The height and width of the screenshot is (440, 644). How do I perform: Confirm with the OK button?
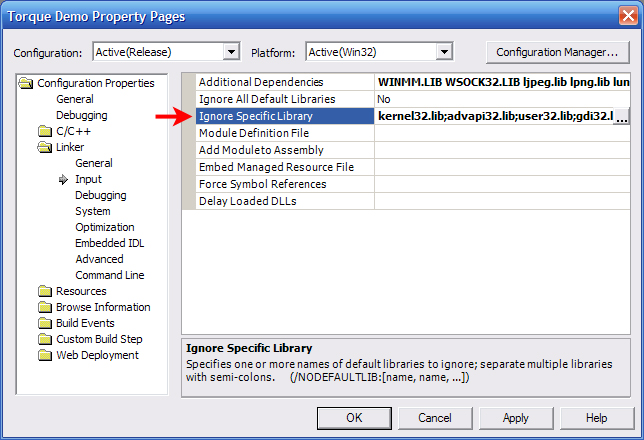pos(354,418)
